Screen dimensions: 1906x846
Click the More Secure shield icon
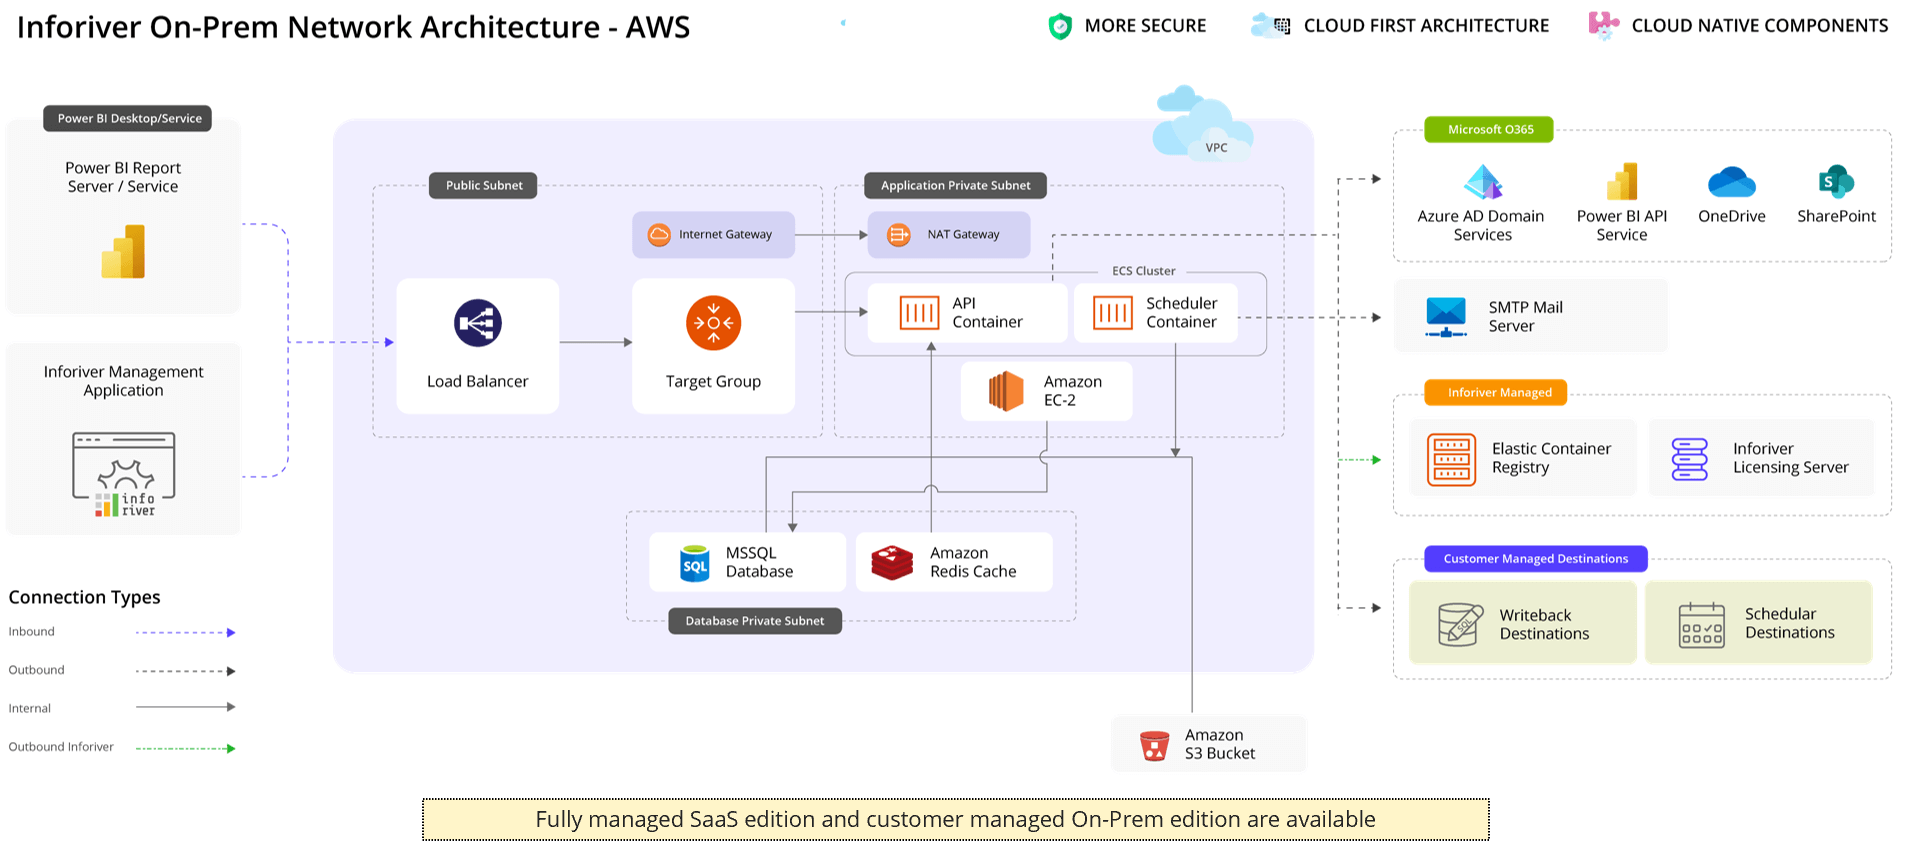click(x=1060, y=27)
